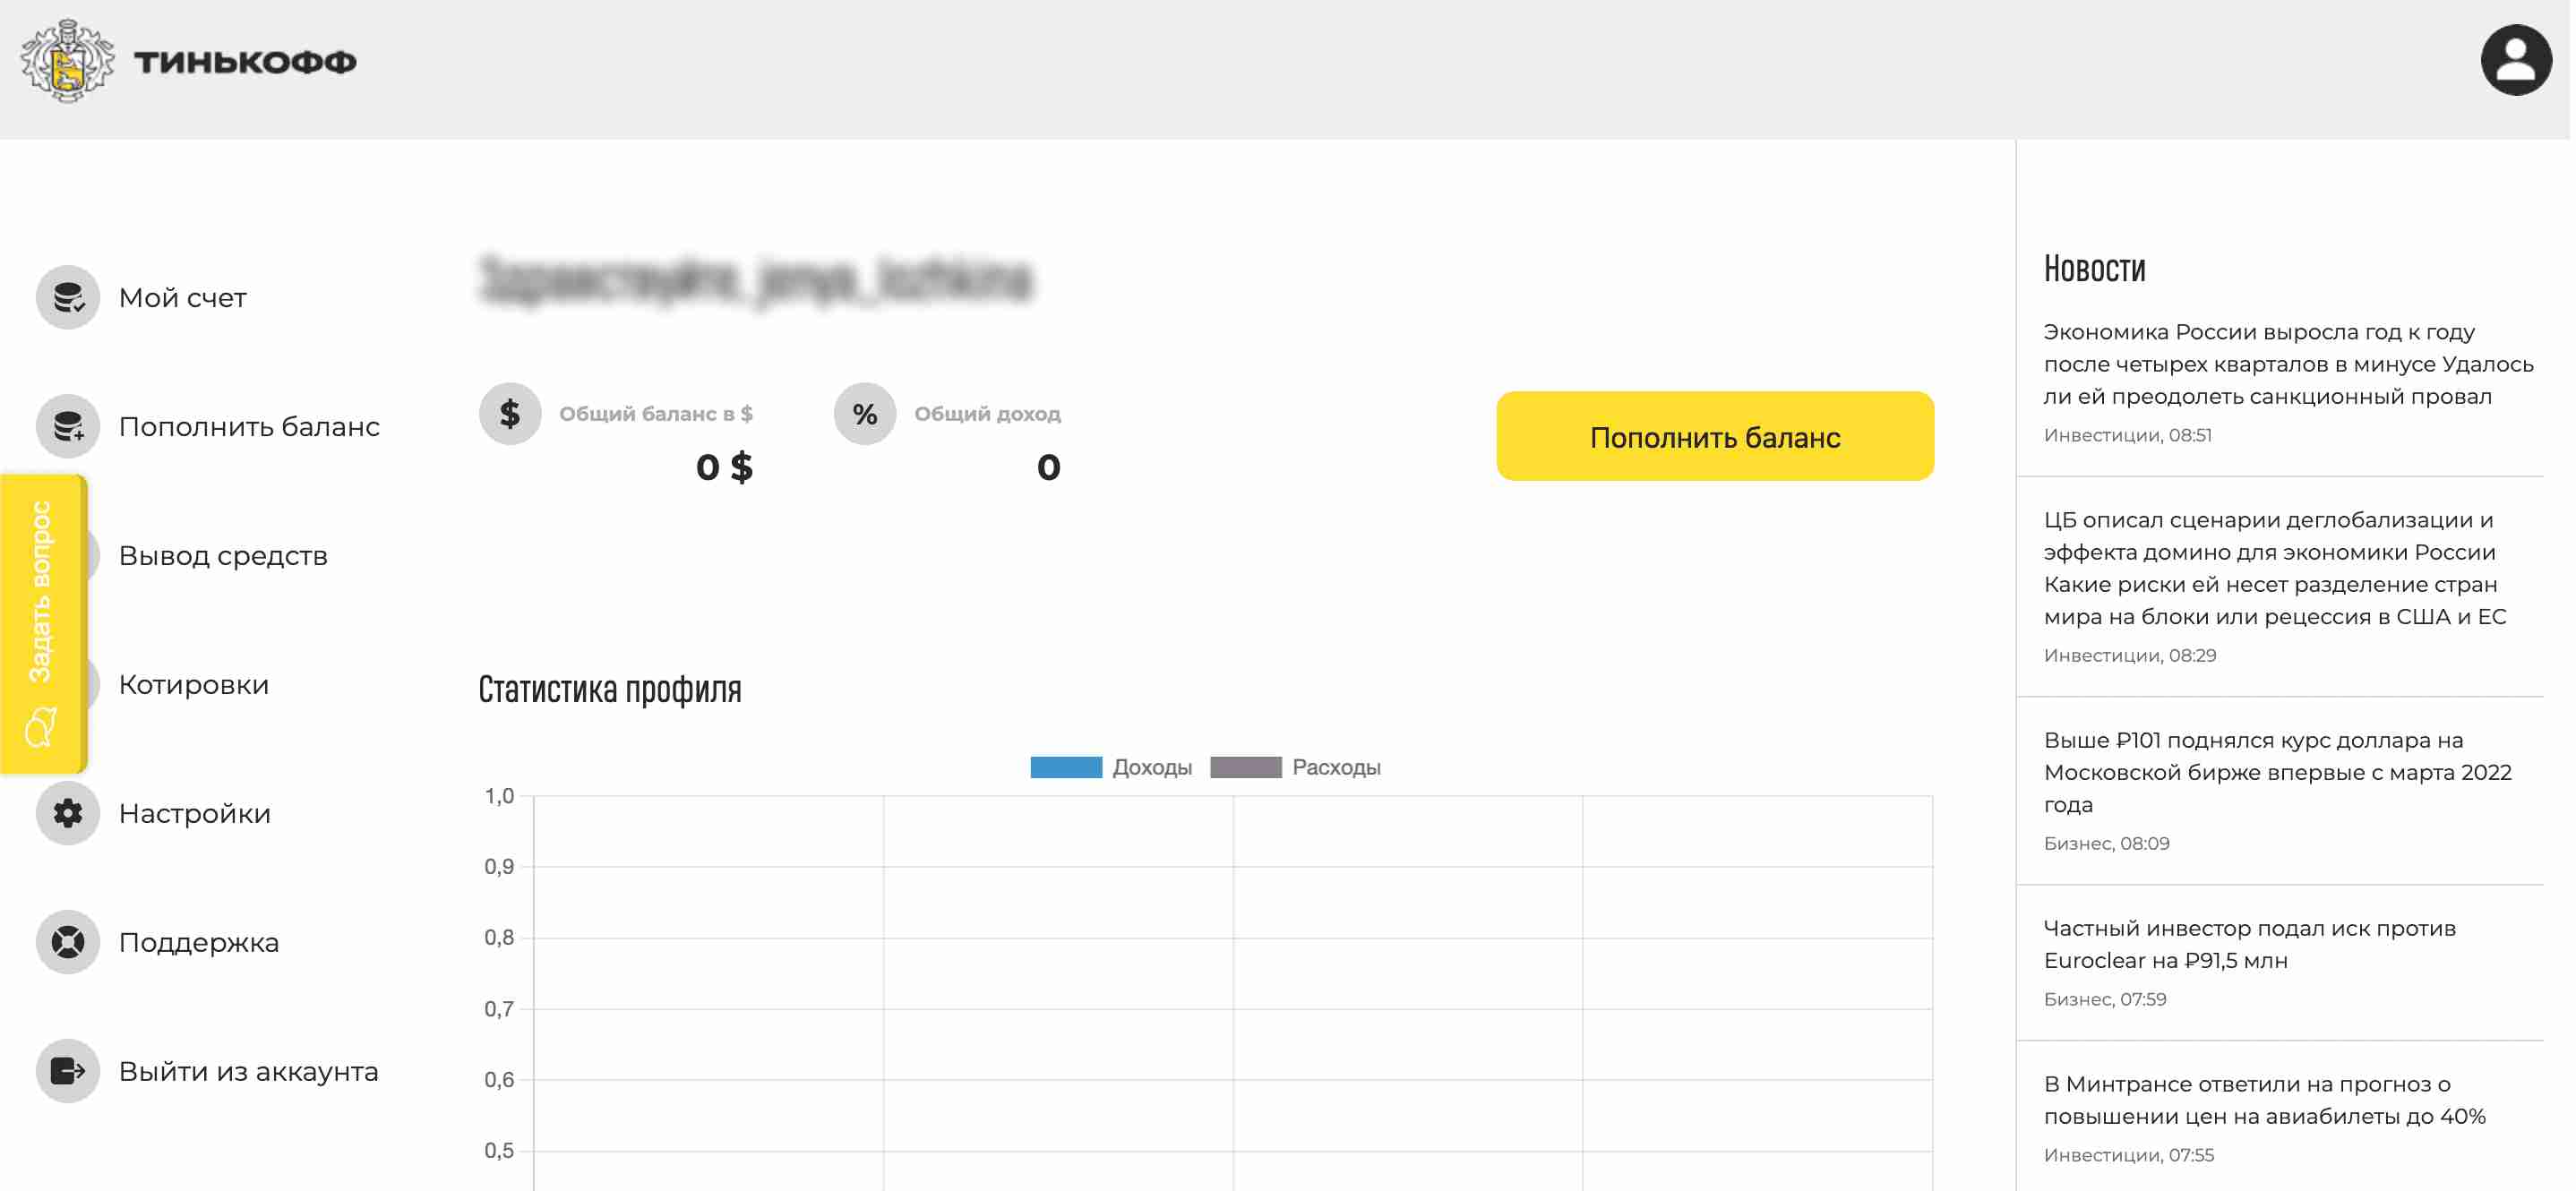Screen dimensions: 2576x1191
Task: Open Пополнить баланс in the sidebar
Action: tap(249, 427)
